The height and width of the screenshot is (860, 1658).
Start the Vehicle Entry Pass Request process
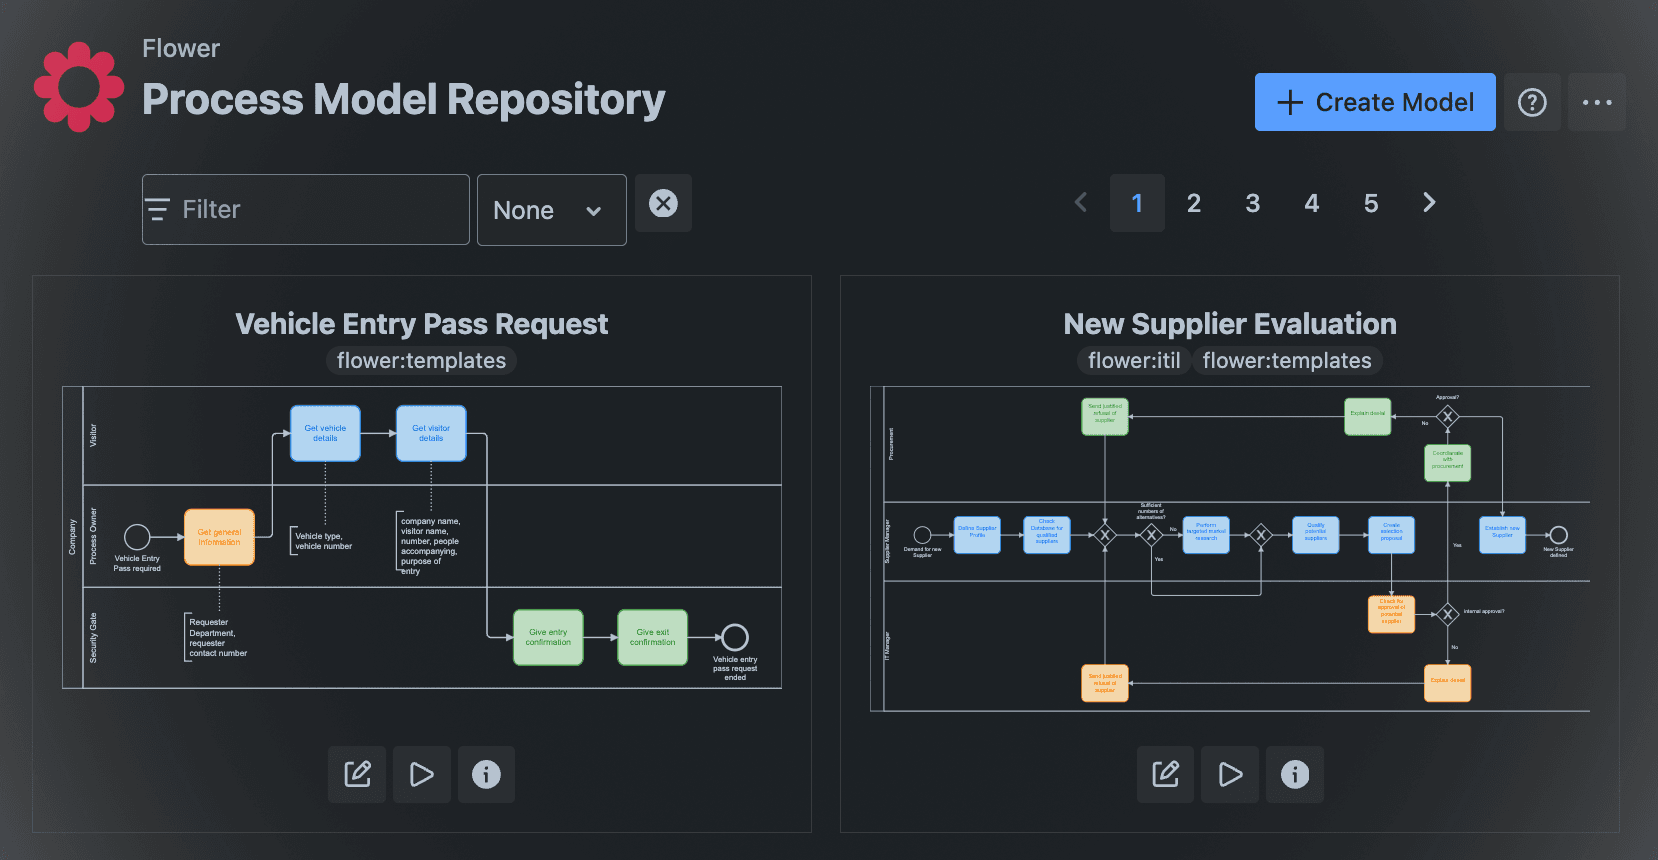[x=422, y=774]
